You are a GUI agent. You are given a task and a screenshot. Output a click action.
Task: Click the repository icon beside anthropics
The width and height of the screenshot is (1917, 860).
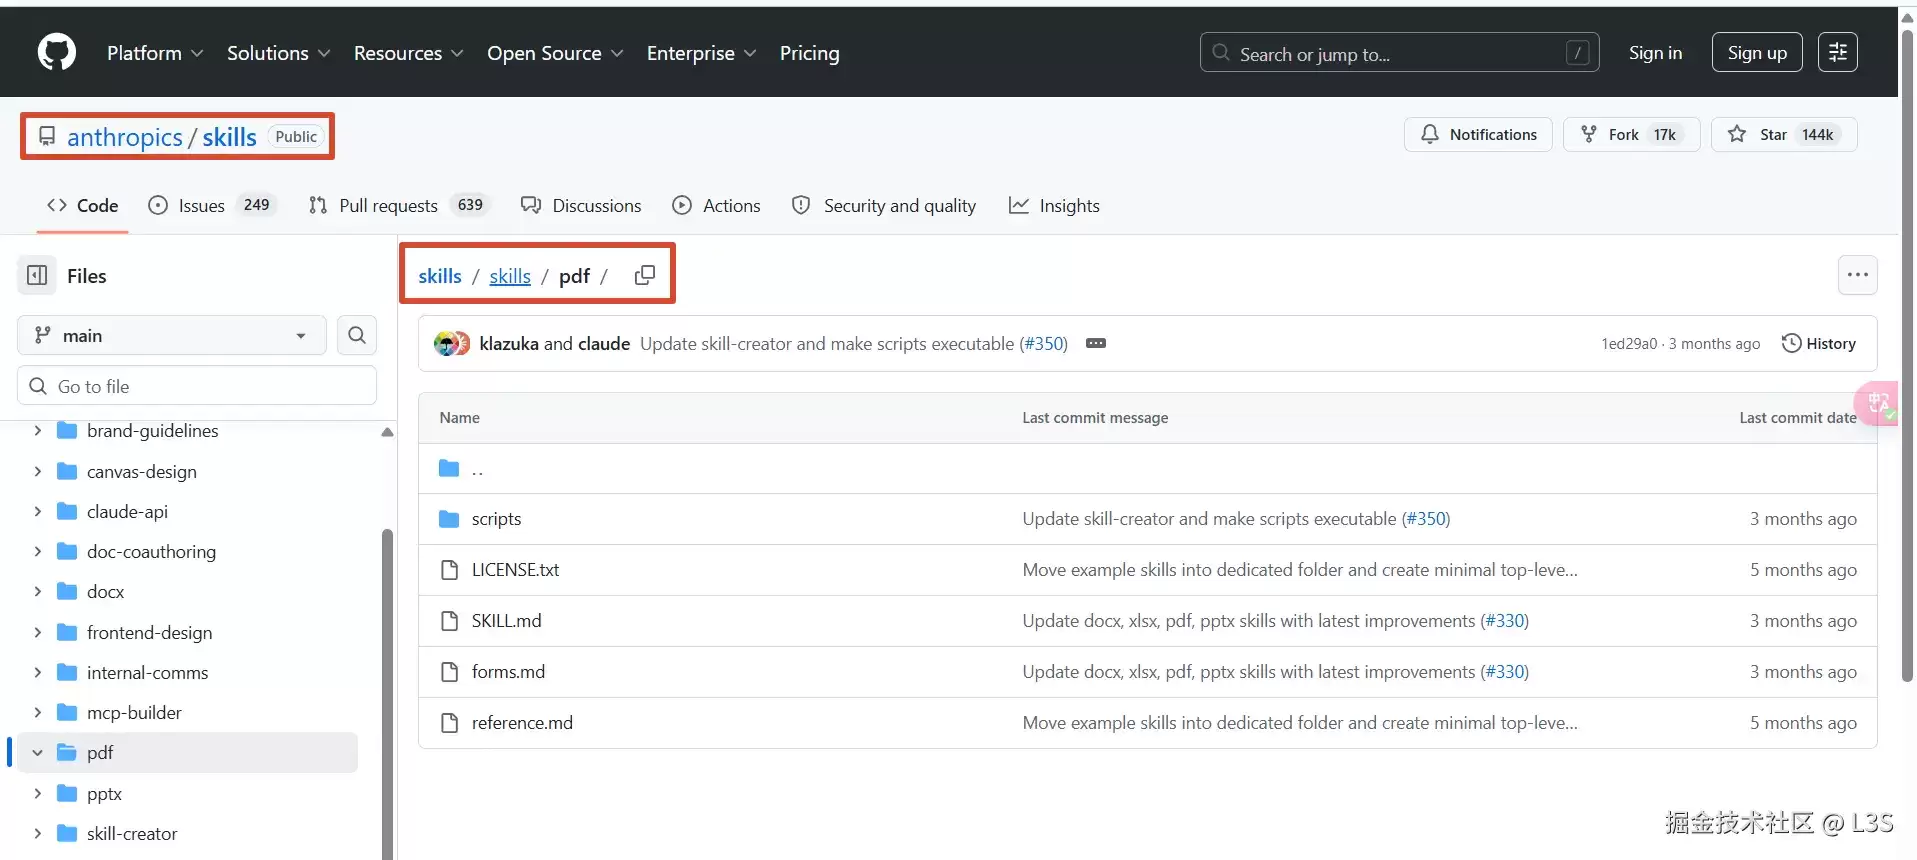click(47, 136)
